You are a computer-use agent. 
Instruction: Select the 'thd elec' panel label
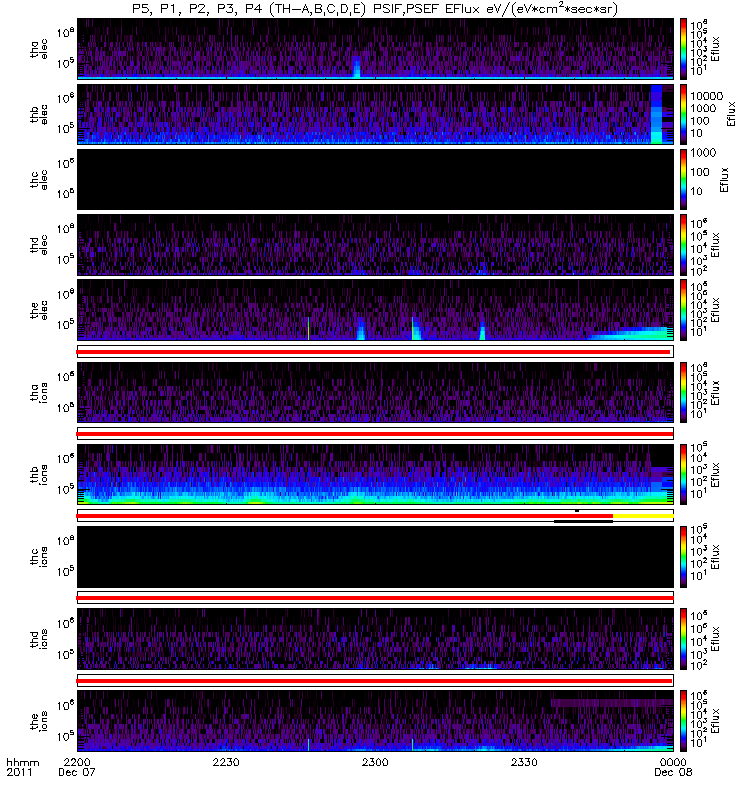click(x=39, y=245)
